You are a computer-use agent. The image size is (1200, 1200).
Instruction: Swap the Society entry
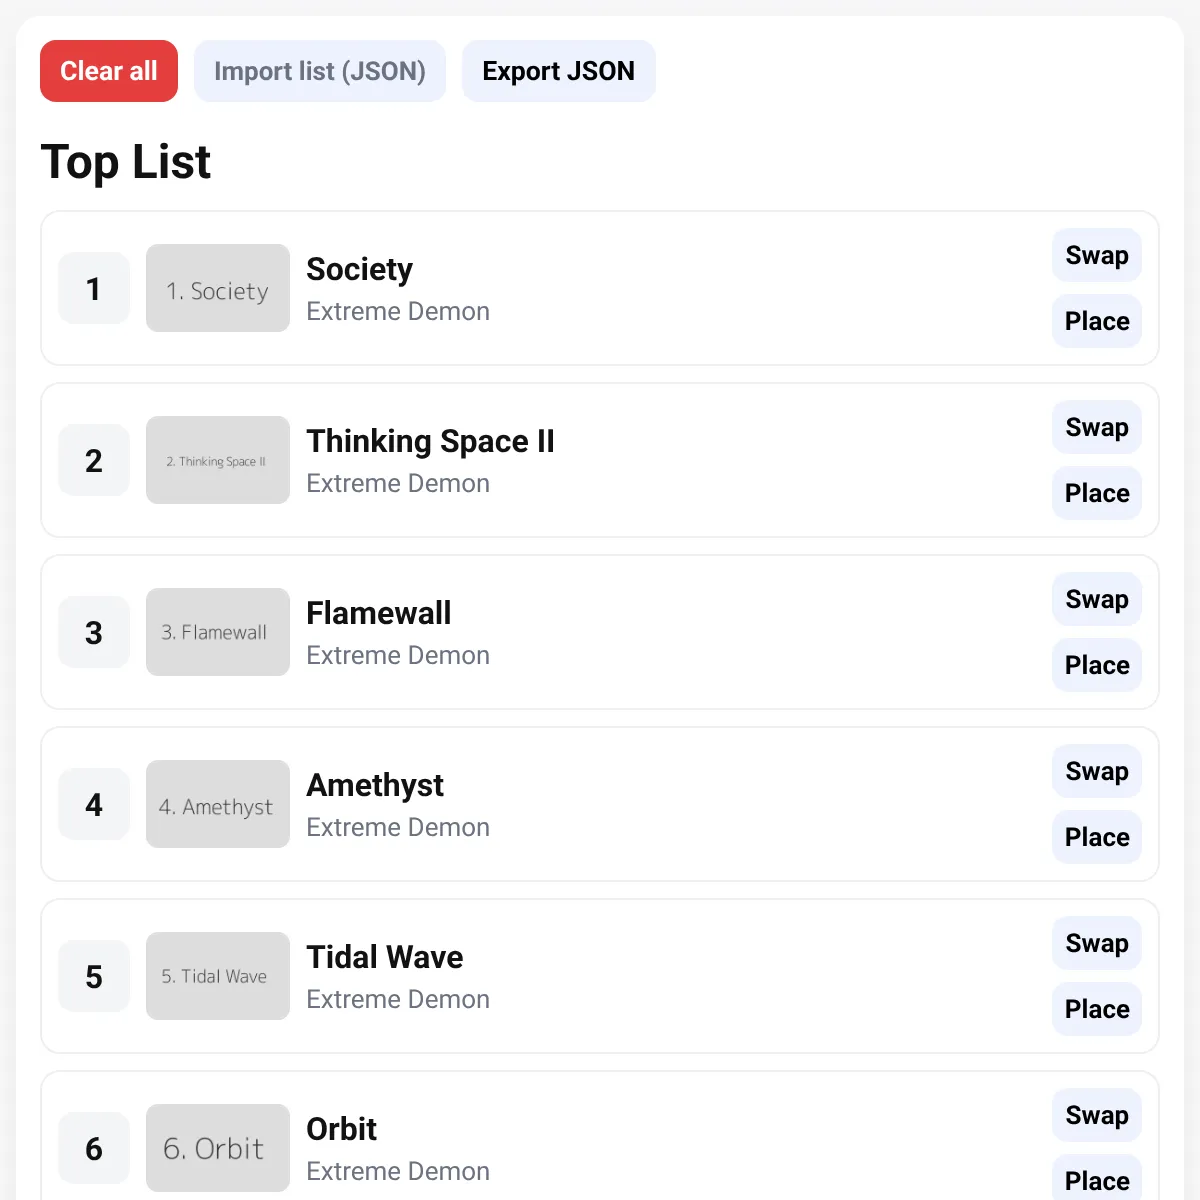click(1097, 255)
